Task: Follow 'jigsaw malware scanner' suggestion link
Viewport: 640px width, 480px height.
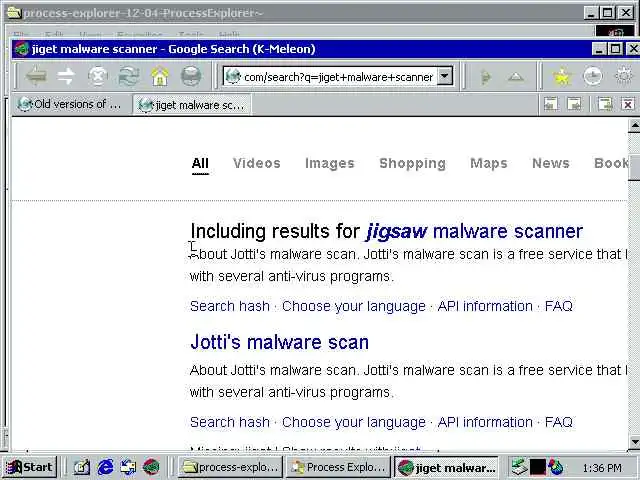Action: click(x=475, y=231)
